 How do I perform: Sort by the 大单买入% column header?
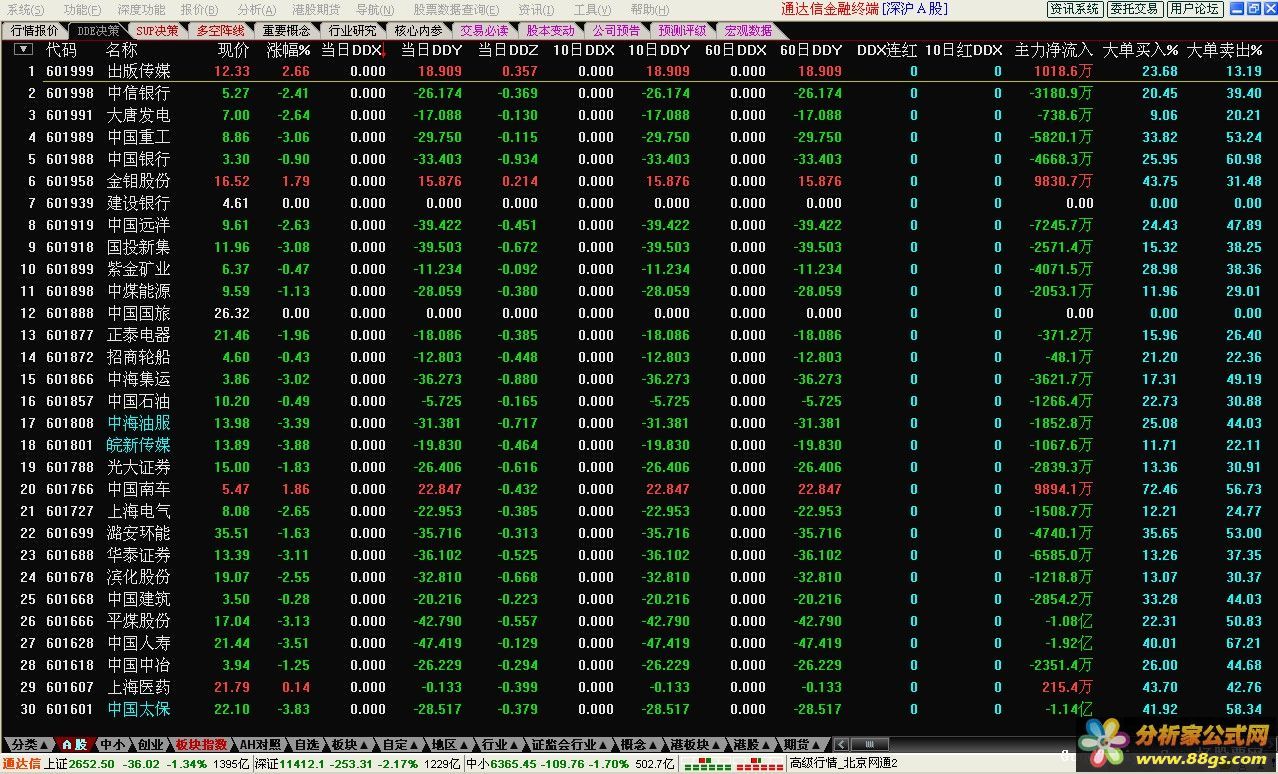click(x=1140, y=49)
